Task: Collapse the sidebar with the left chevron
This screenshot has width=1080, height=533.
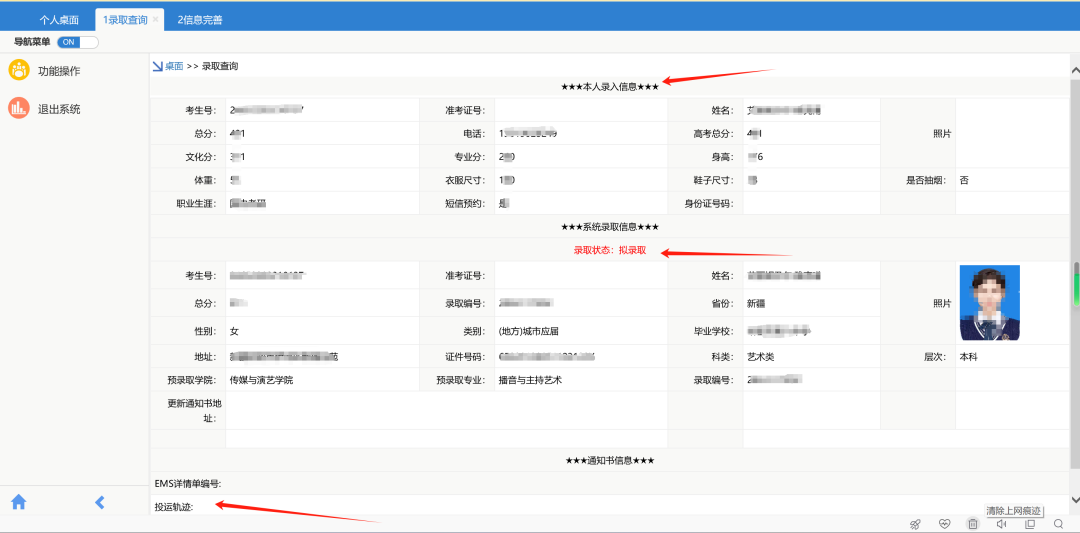Action: [99, 502]
